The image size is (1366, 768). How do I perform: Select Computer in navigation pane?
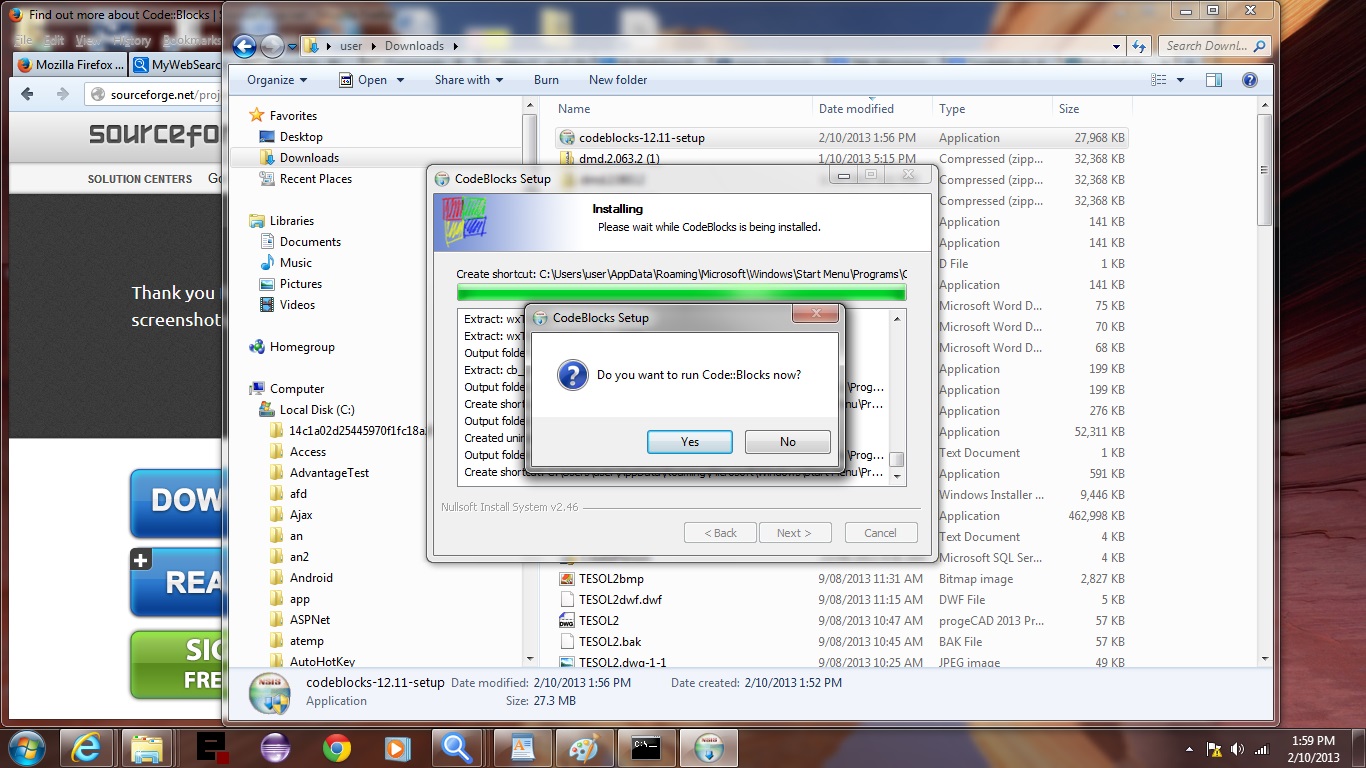(297, 389)
